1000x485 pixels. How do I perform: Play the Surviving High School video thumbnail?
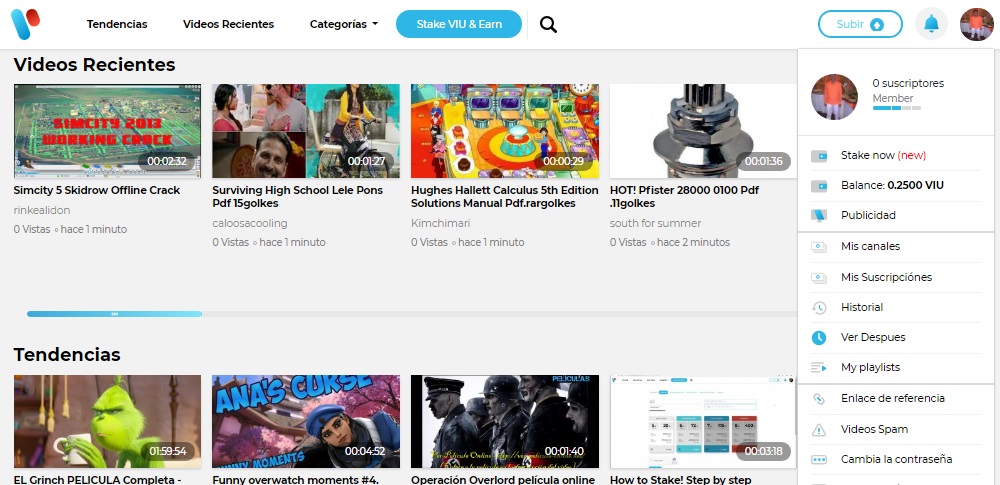pyautogui.click(x=306, y=131)
